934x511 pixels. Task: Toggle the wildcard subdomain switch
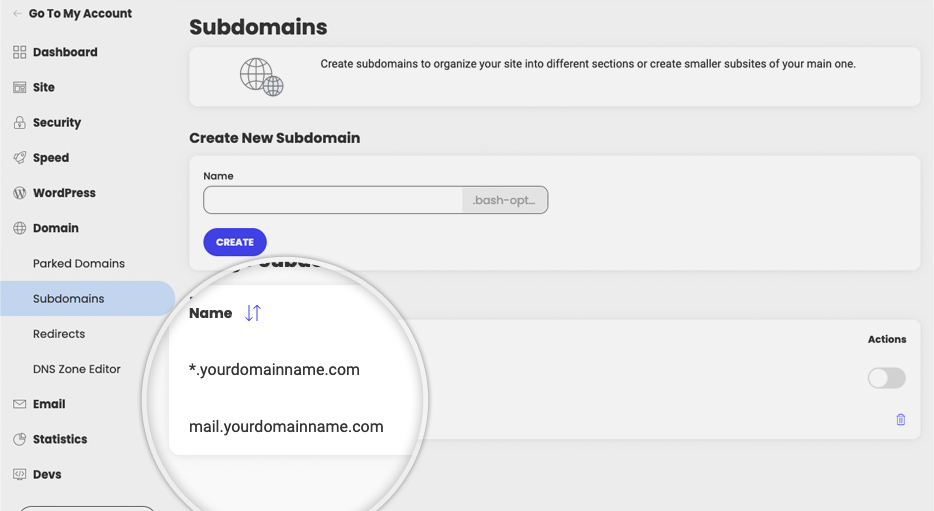click(886, 378)
